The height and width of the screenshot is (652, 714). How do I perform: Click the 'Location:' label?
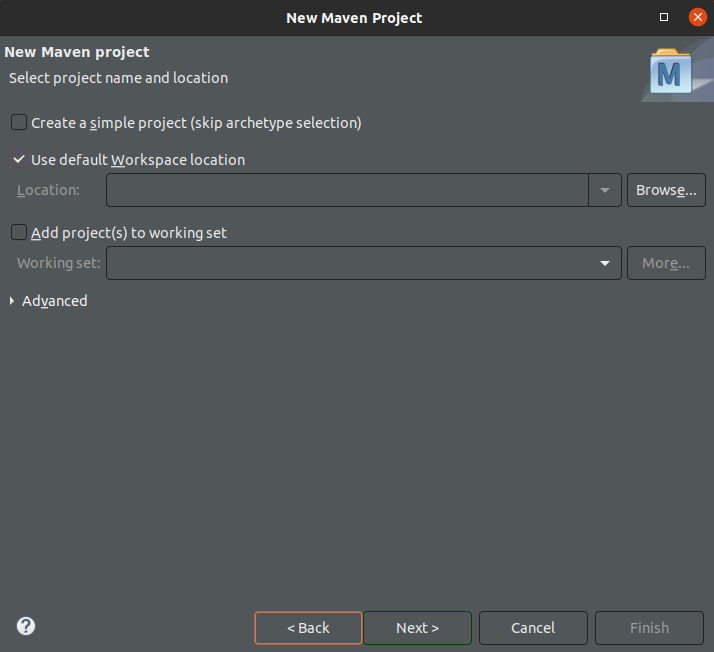point(48,190)
